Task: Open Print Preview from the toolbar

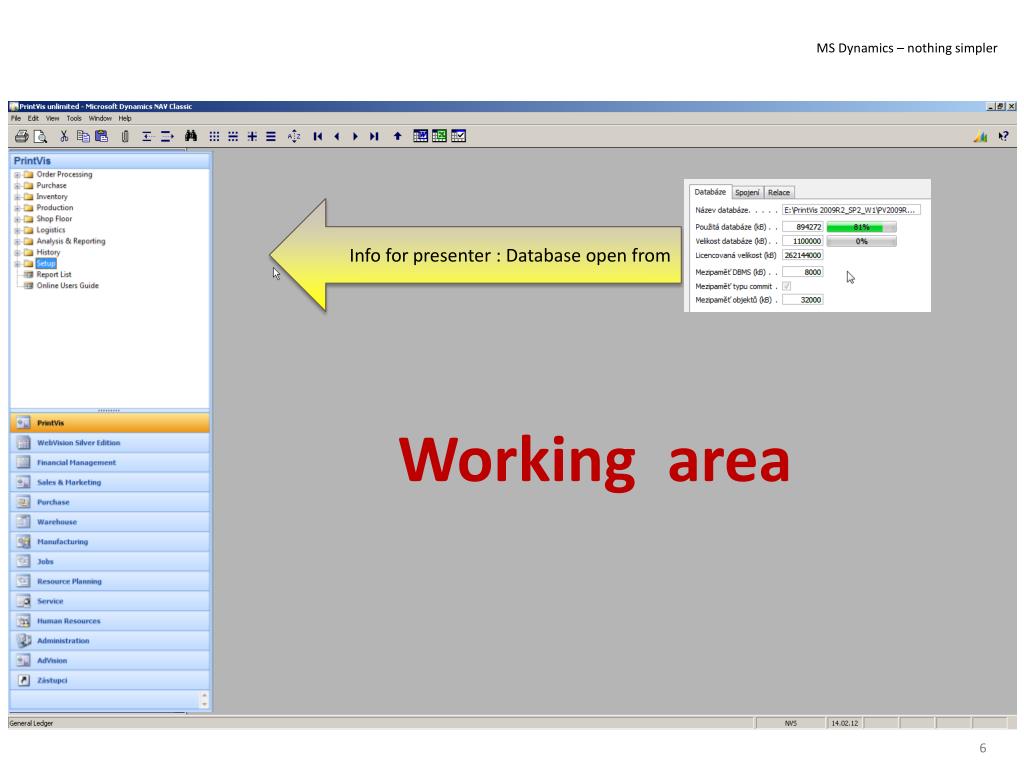Action: (x=40, y=136)
